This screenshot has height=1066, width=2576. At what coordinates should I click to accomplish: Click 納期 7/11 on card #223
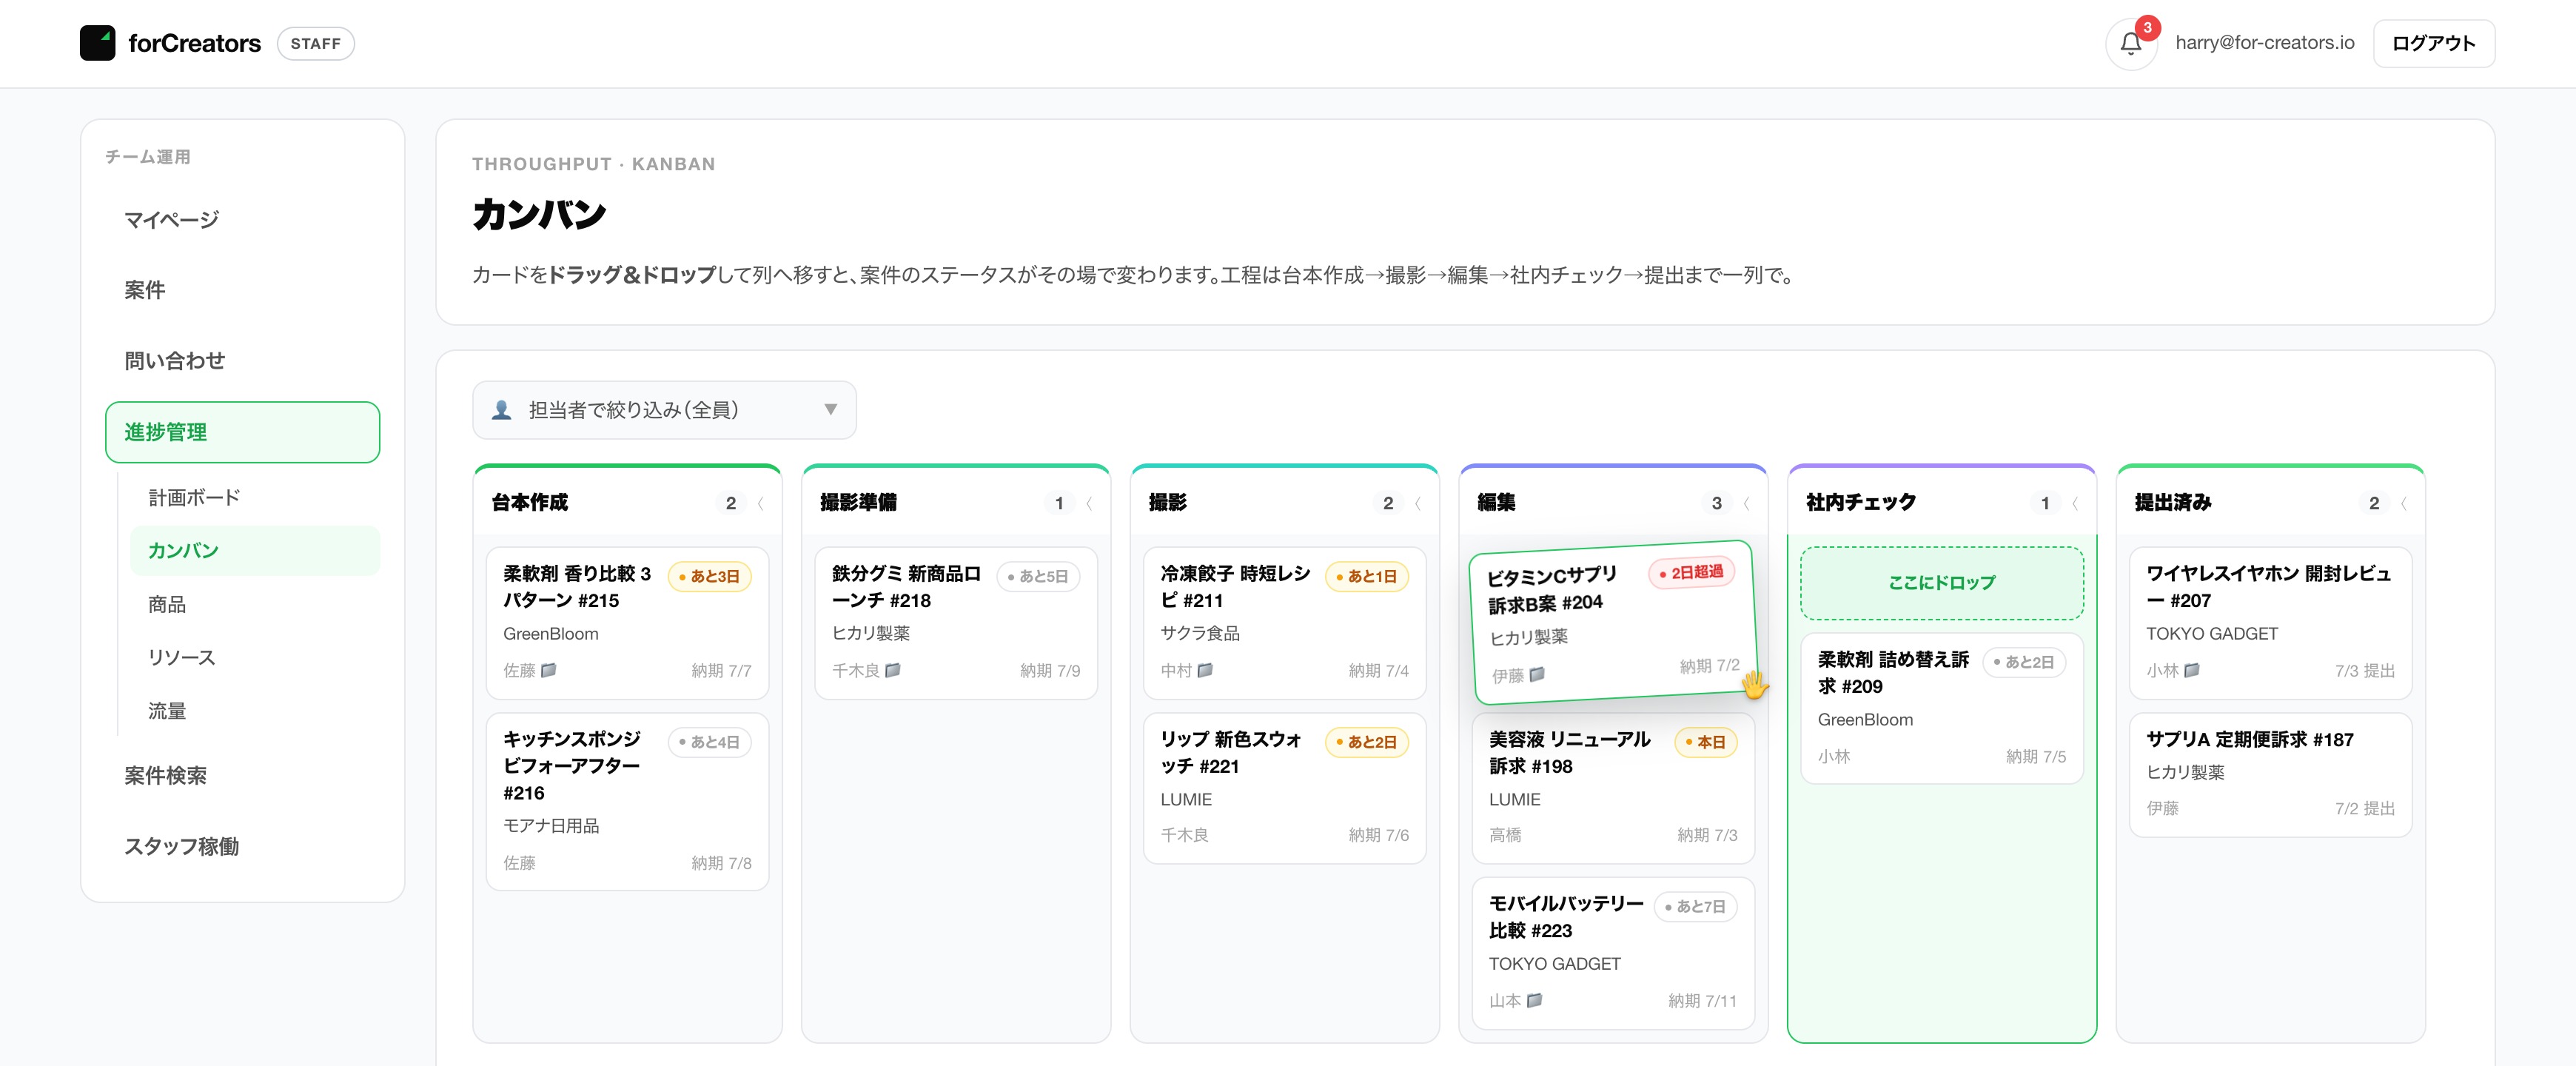[1702, 1000]
